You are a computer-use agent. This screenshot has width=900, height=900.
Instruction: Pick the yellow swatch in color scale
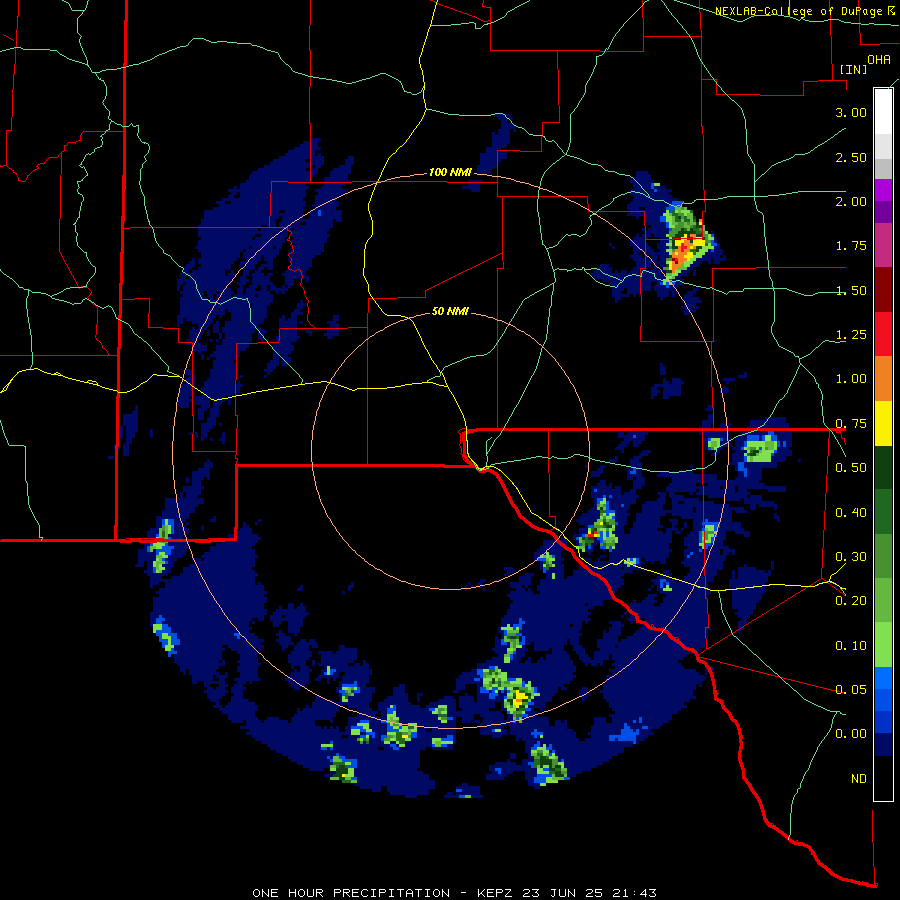[883, 423]
